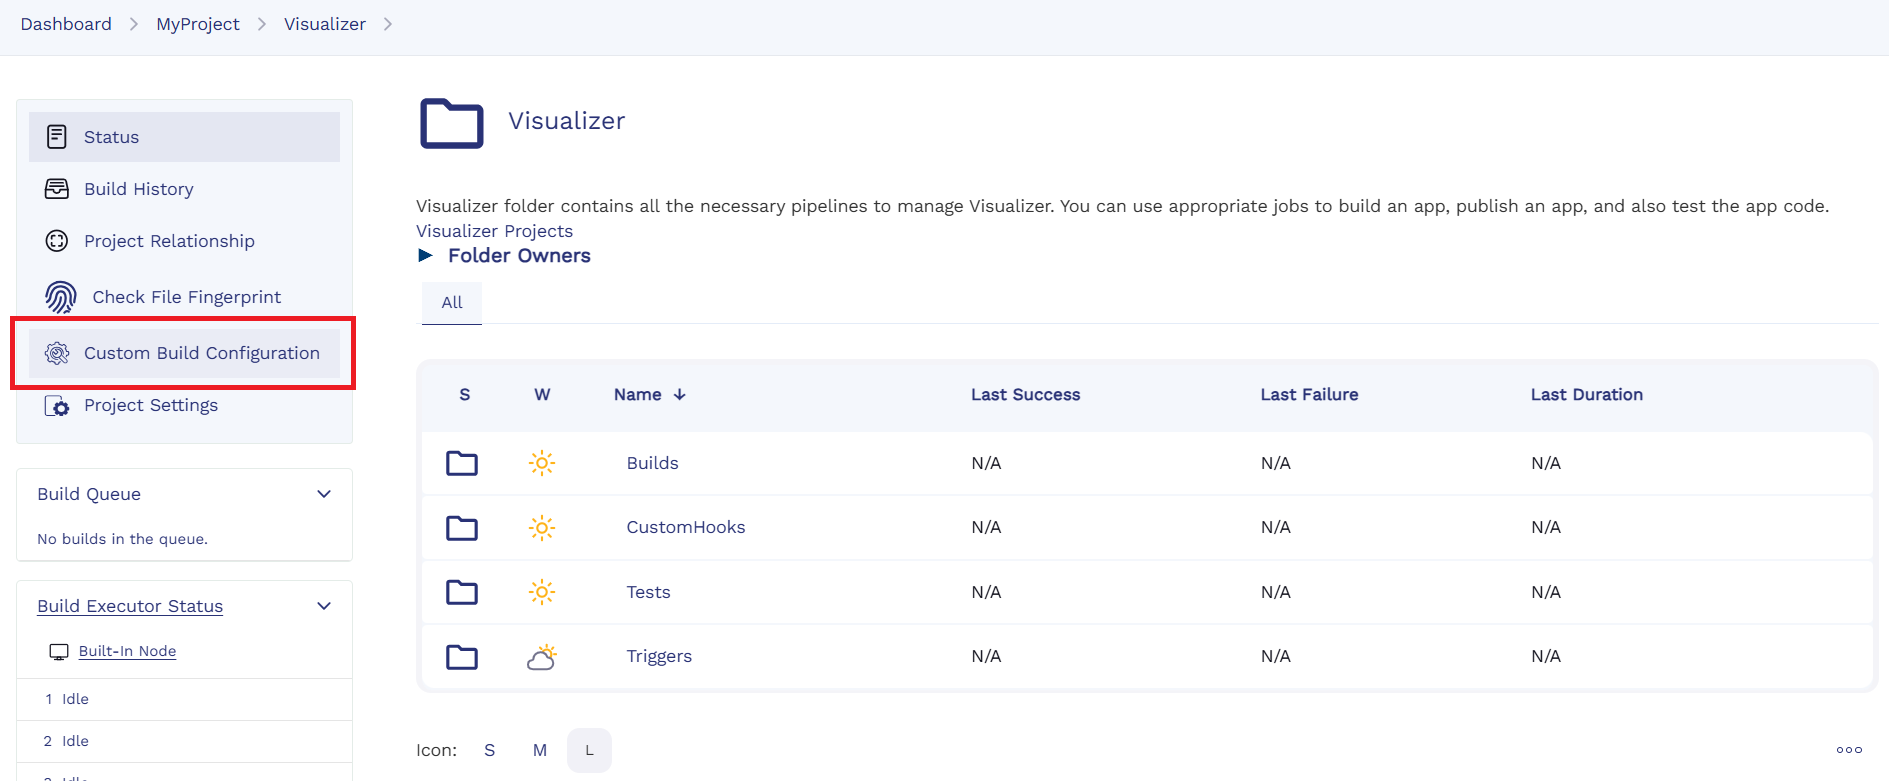The width and height of the screenshot is (1889, 781).
Task: Click the sunny weather icon for Tests
Action: tap(542, 592)
